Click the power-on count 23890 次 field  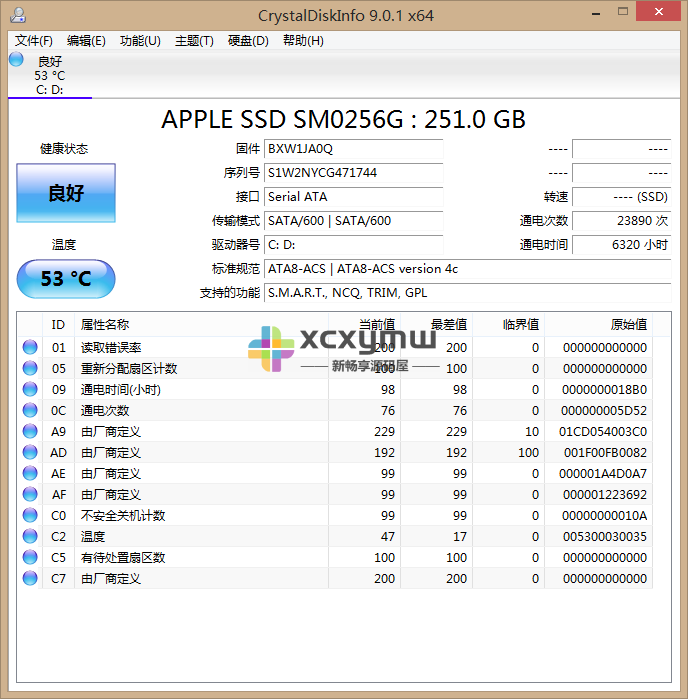pyautogui.click(x=622, y=221)
